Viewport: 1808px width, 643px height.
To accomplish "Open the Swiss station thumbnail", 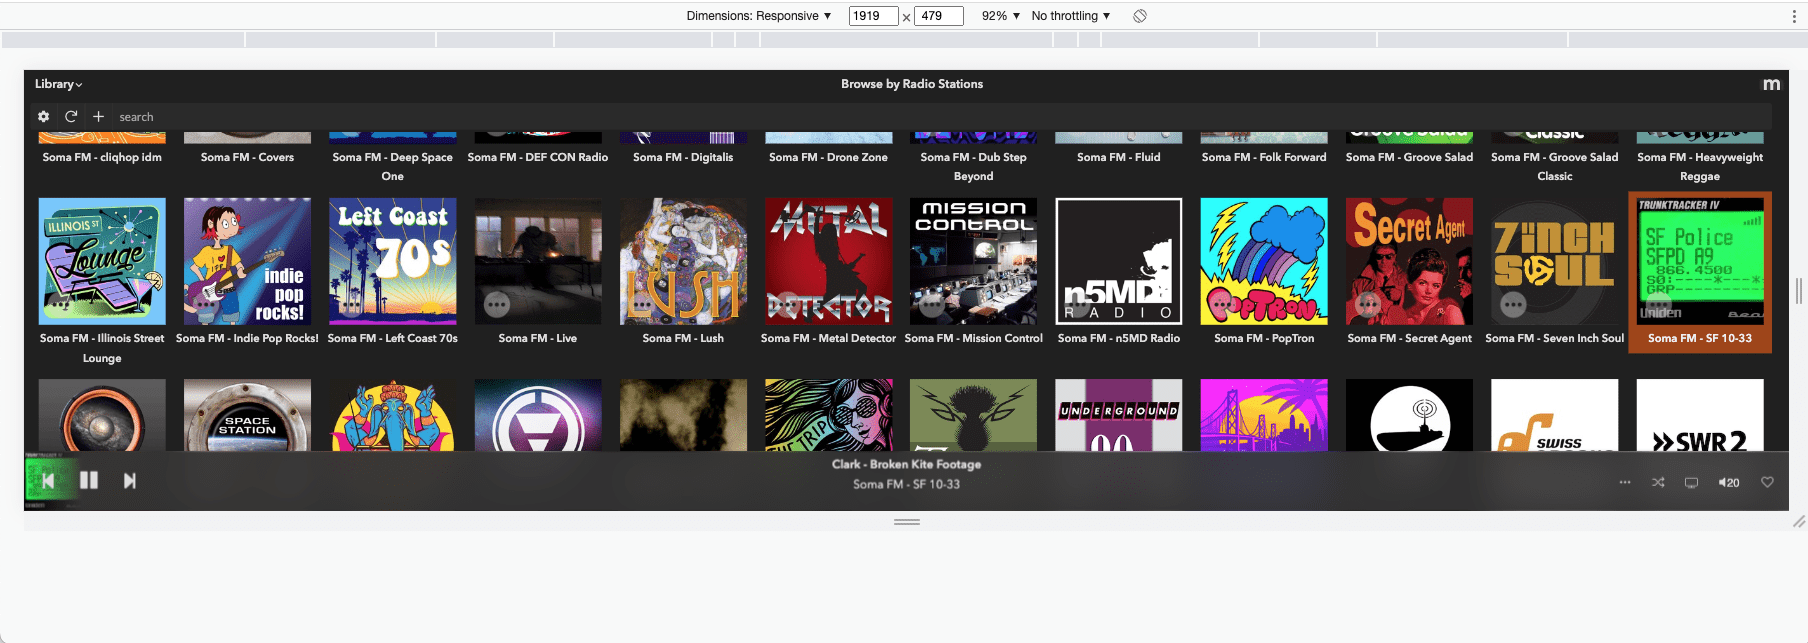I will click(1555, 415).
